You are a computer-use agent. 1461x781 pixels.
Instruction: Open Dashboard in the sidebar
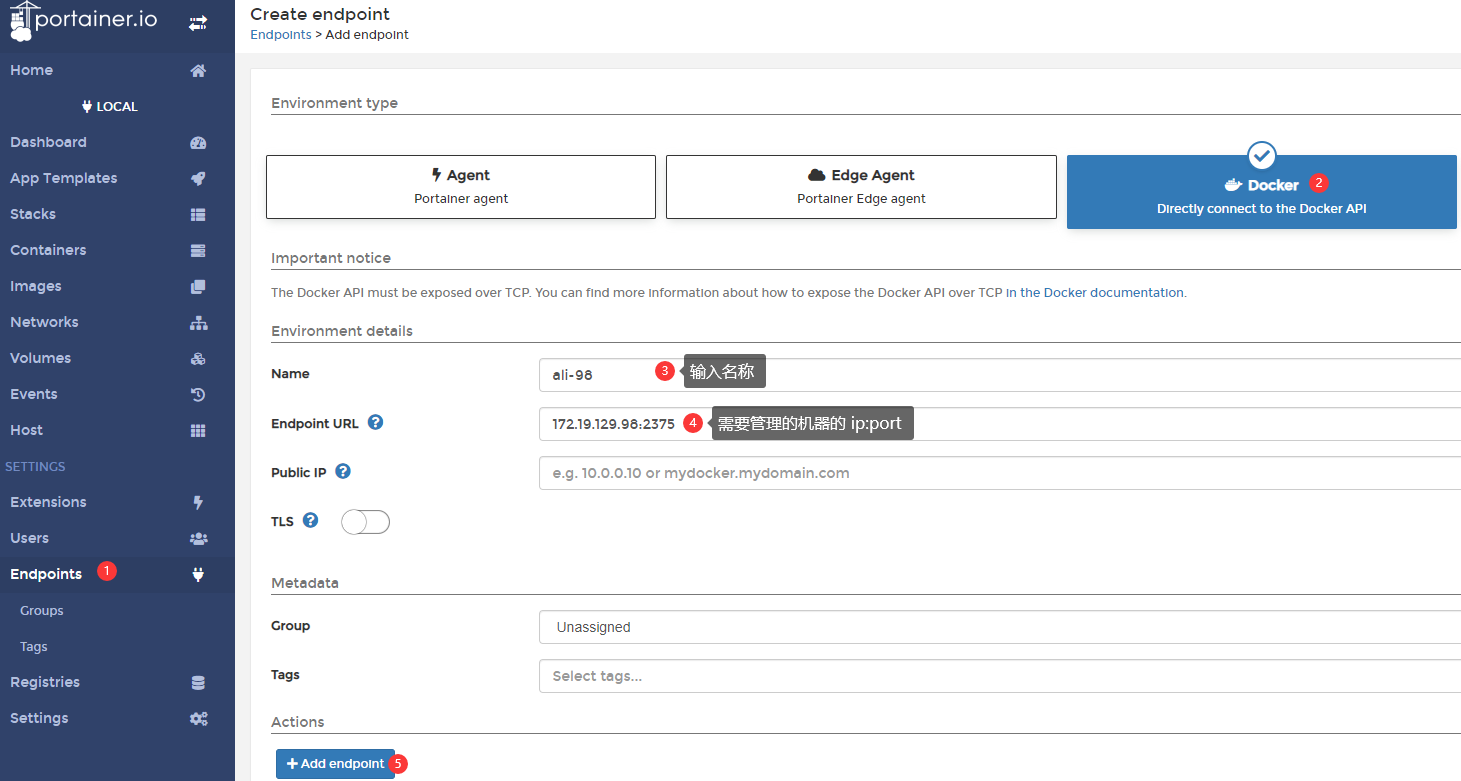click(117, 142)
